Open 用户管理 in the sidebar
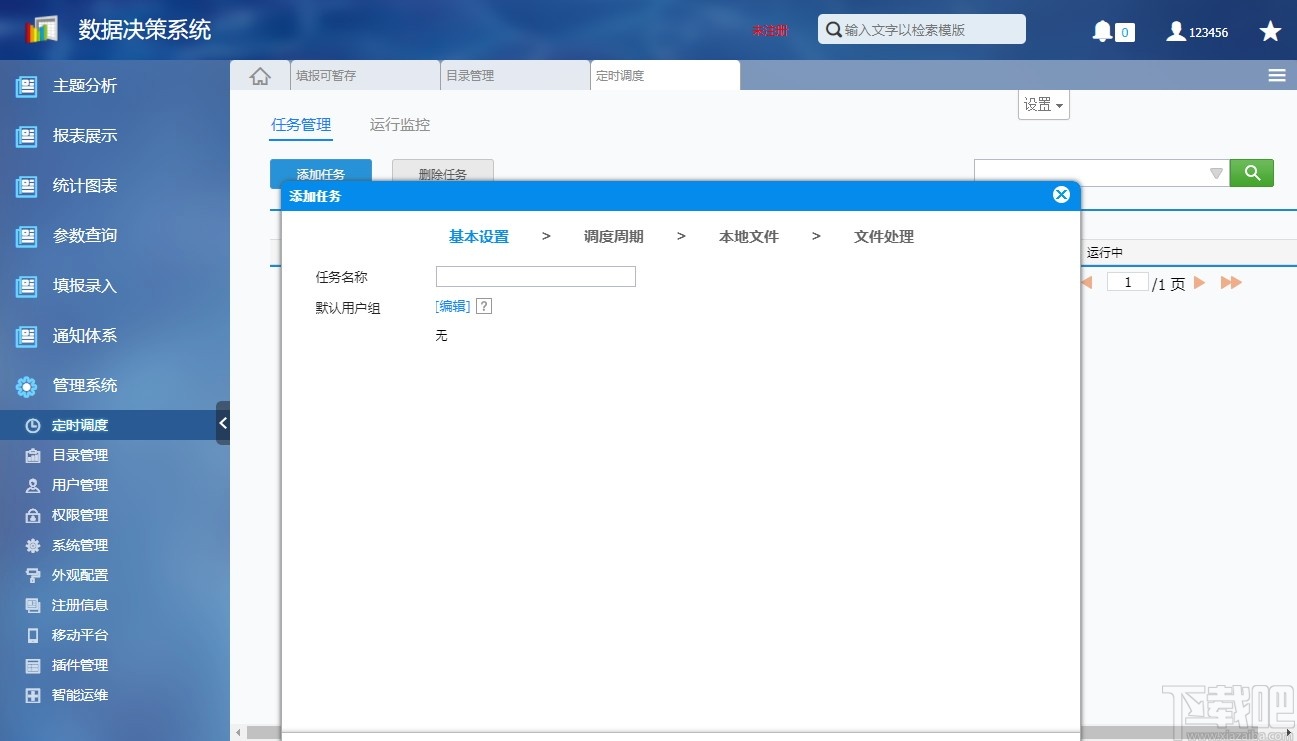Screen dimensions: 1297x741 tap(79, 485)
